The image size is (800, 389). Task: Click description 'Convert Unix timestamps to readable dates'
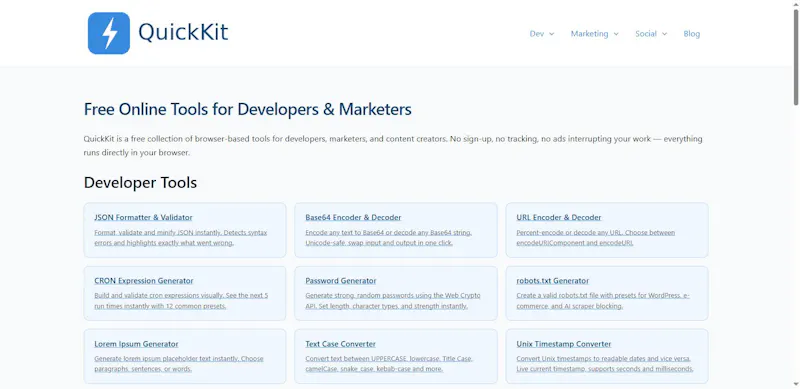pos(605,364)
